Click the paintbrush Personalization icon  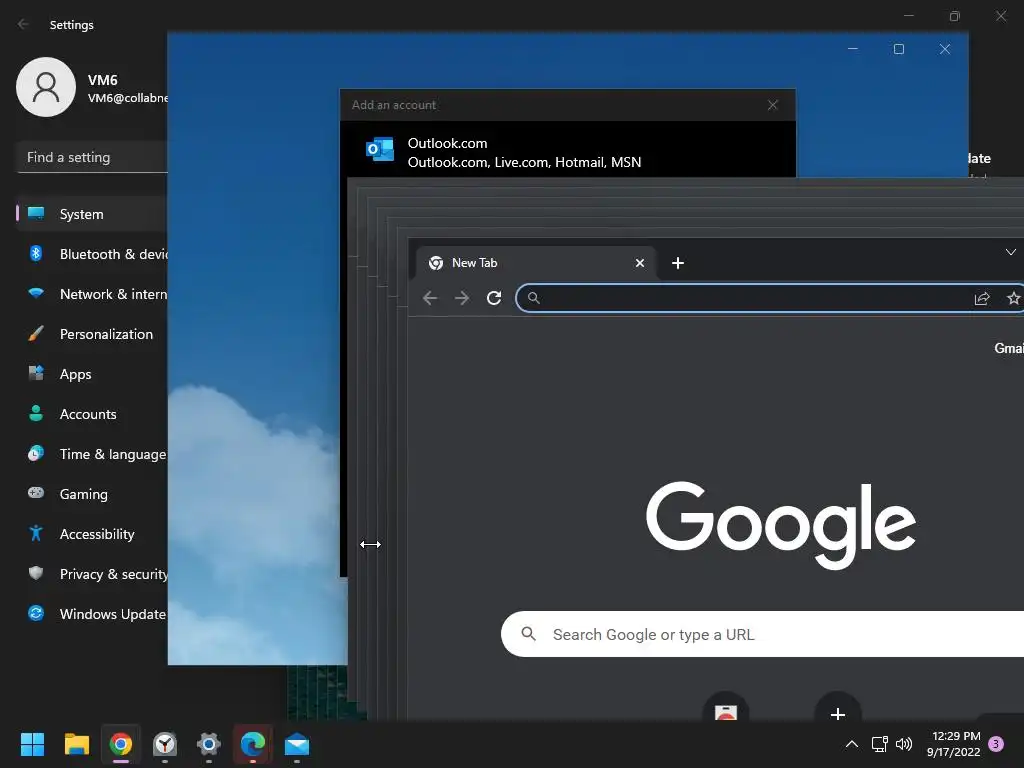[x=36, y=333]
